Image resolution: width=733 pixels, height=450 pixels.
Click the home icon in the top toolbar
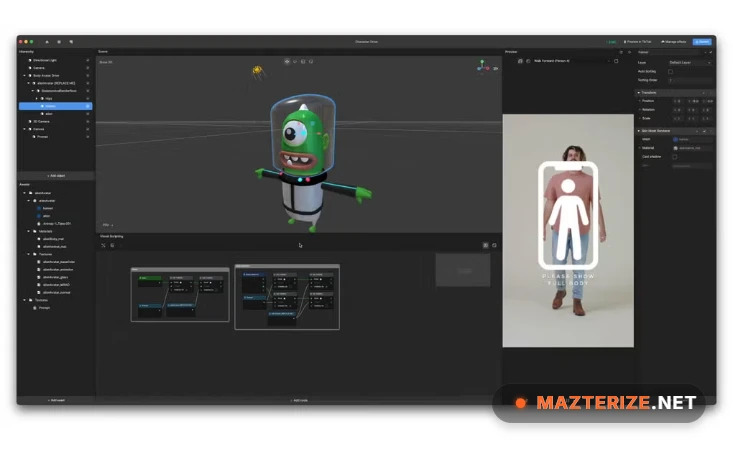click(x=45, y=42)
